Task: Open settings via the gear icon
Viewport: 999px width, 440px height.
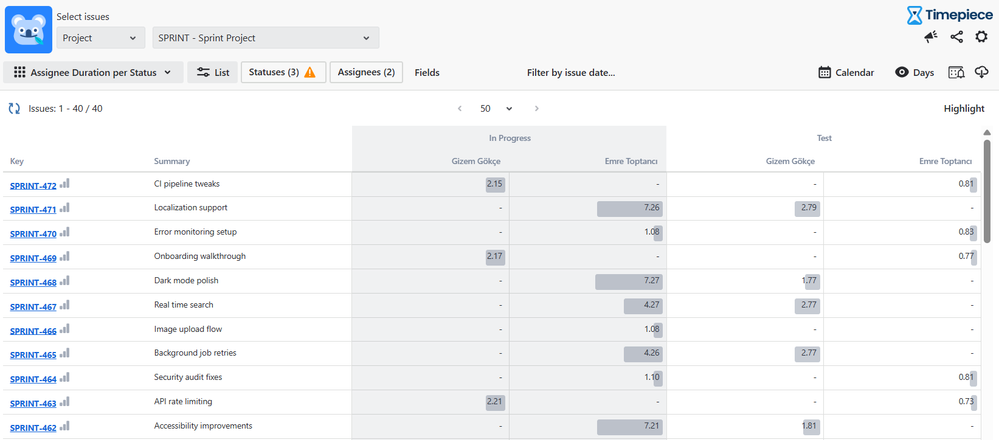Action: click(981, 37)
